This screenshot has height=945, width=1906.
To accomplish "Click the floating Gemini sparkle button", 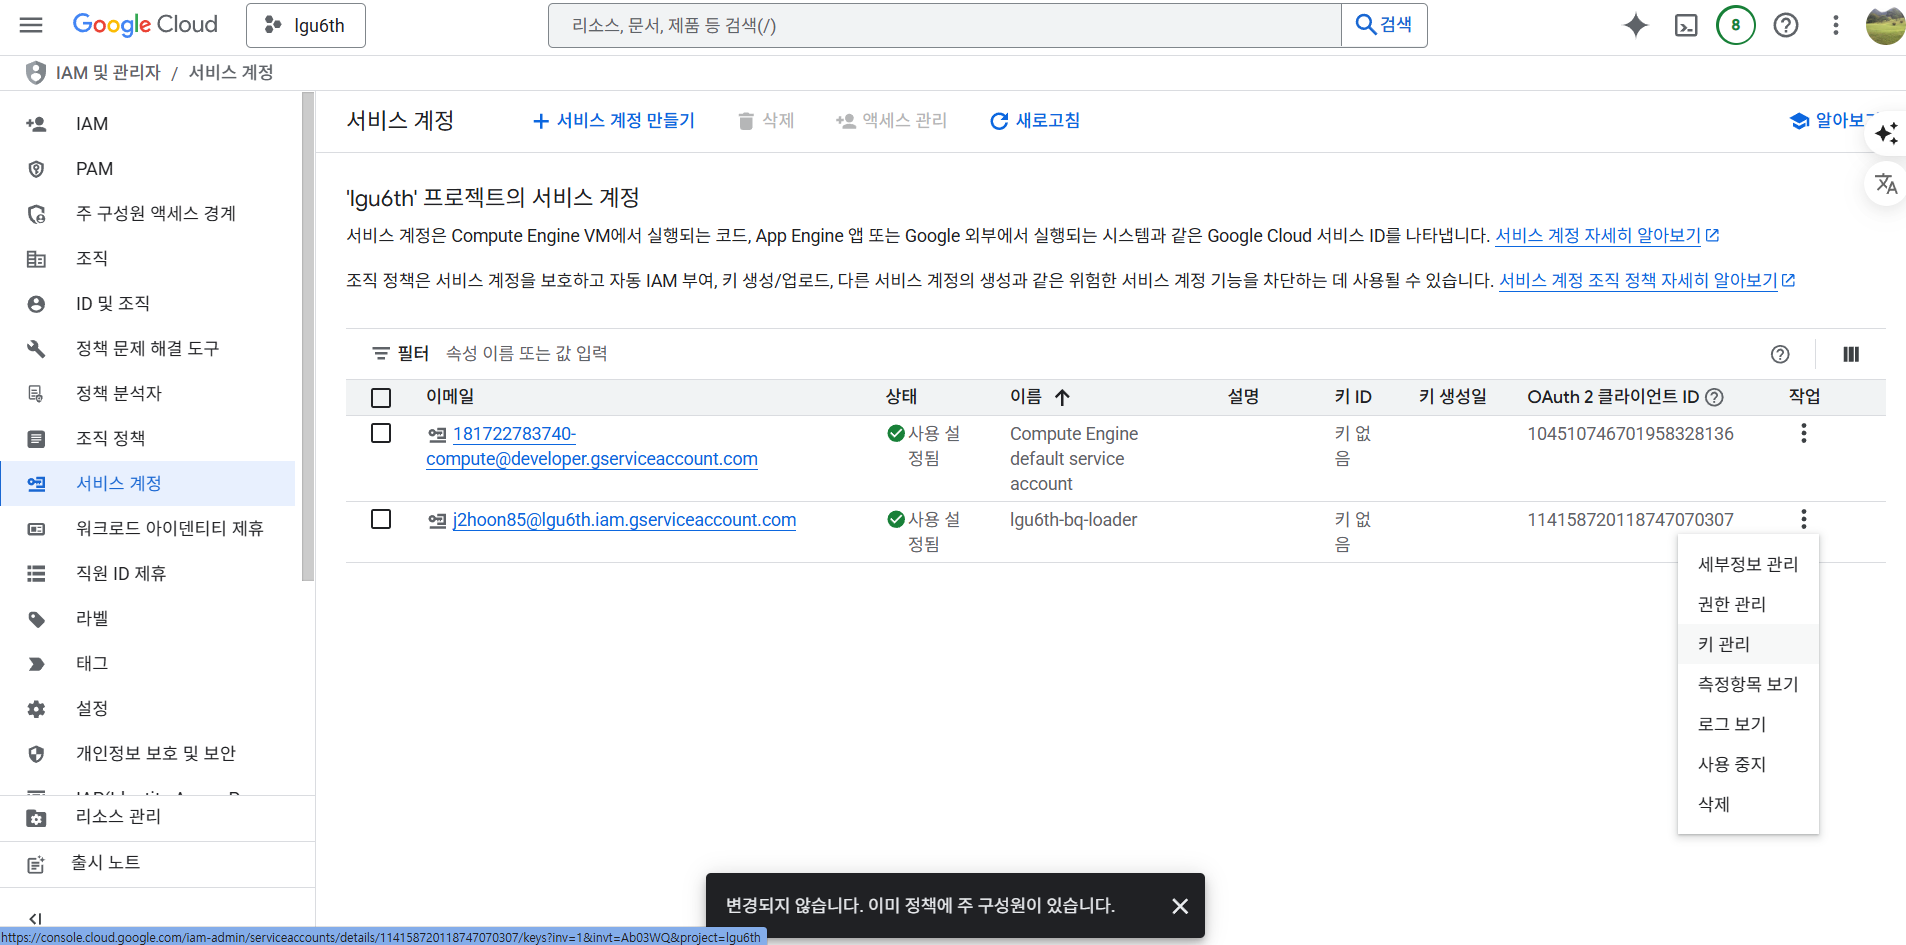I will [x=1887, y=134].
